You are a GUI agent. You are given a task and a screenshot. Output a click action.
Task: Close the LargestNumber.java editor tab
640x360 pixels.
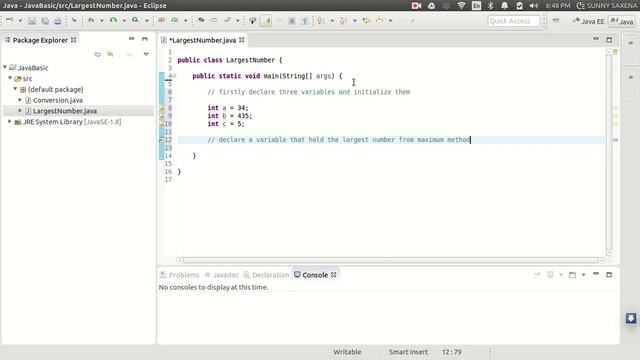click(242, 40)
